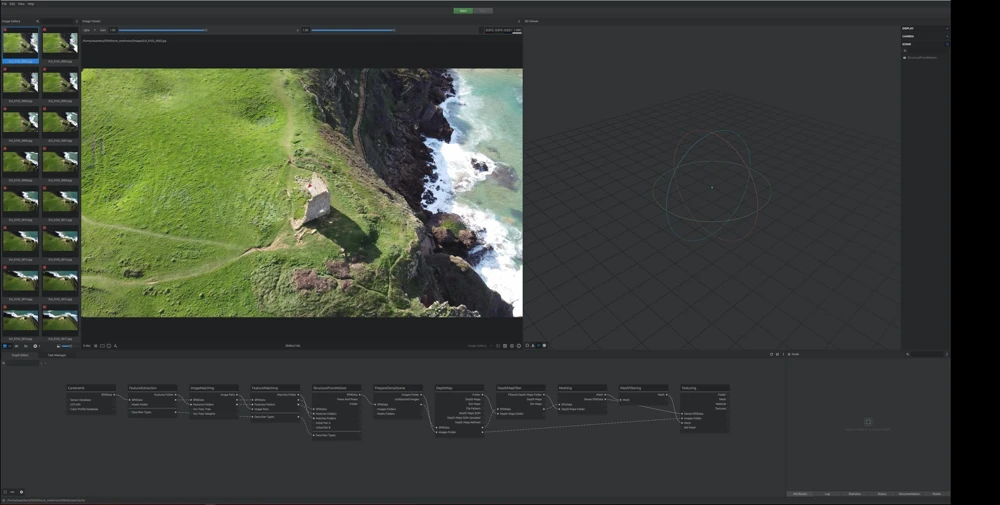1000x505 pixels.
Task: Click the blue gallery grid view icon
Action: tap(4, 346)
